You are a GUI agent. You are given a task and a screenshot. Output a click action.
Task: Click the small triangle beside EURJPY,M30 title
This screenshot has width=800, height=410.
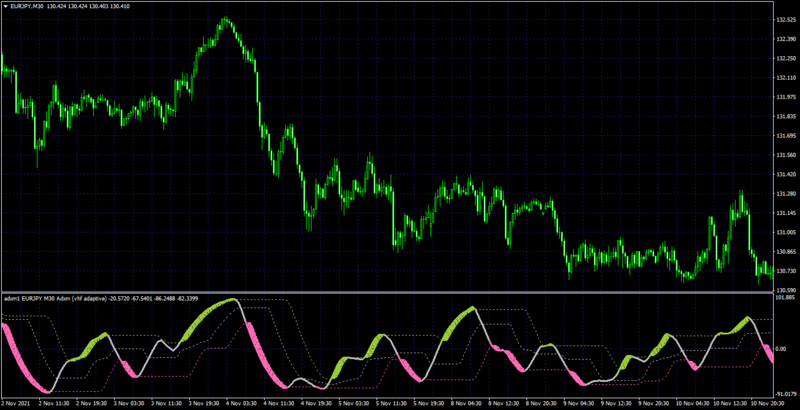point(6,7)
